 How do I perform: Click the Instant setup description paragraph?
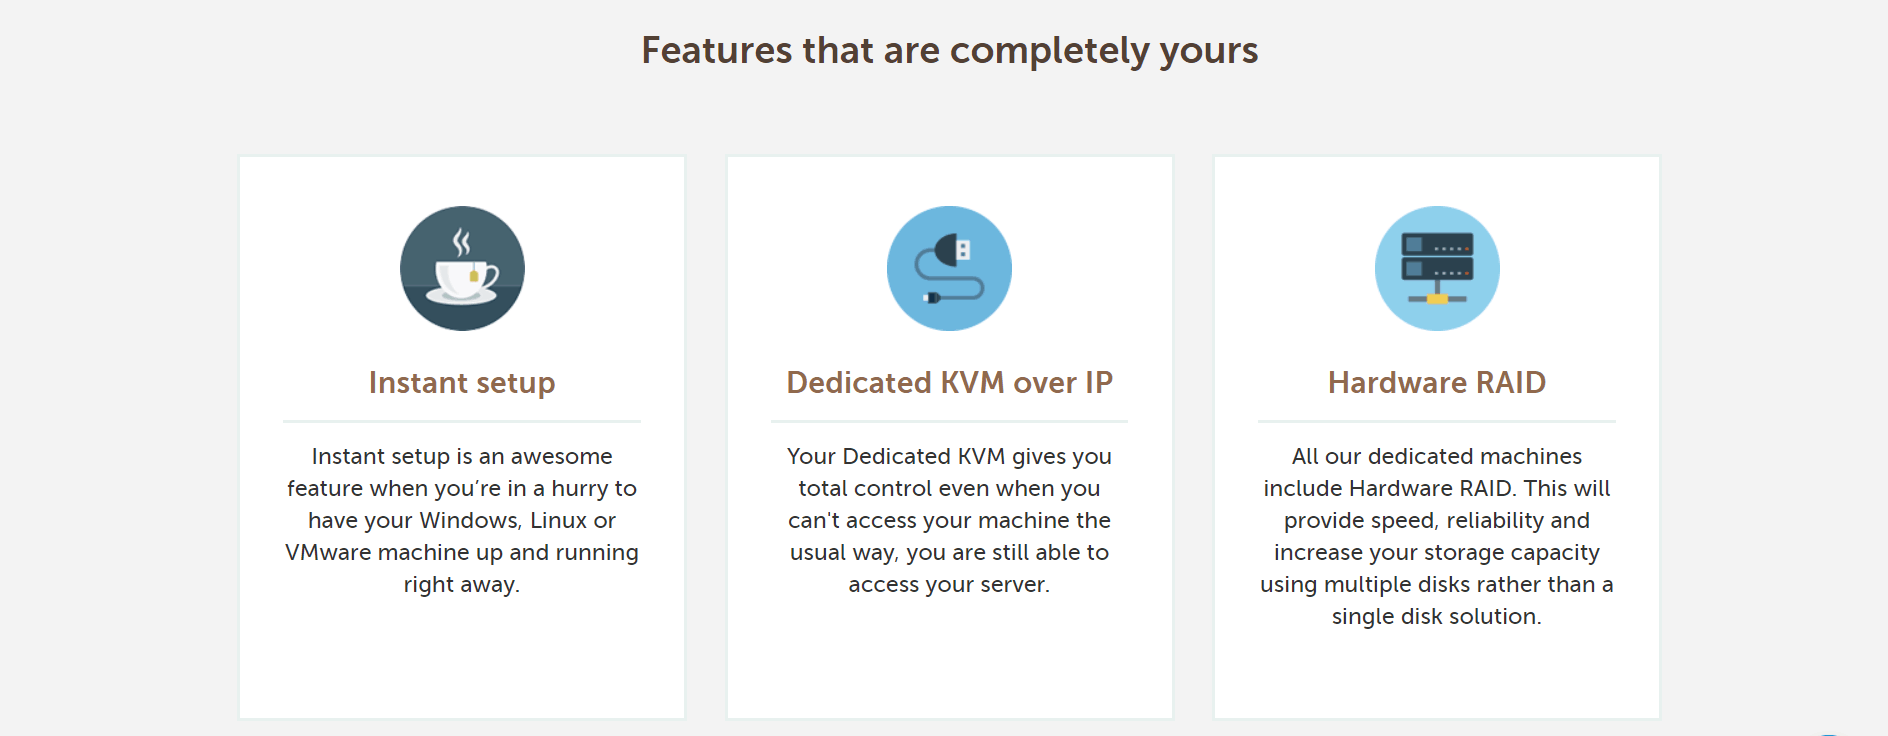coord(462,520)
